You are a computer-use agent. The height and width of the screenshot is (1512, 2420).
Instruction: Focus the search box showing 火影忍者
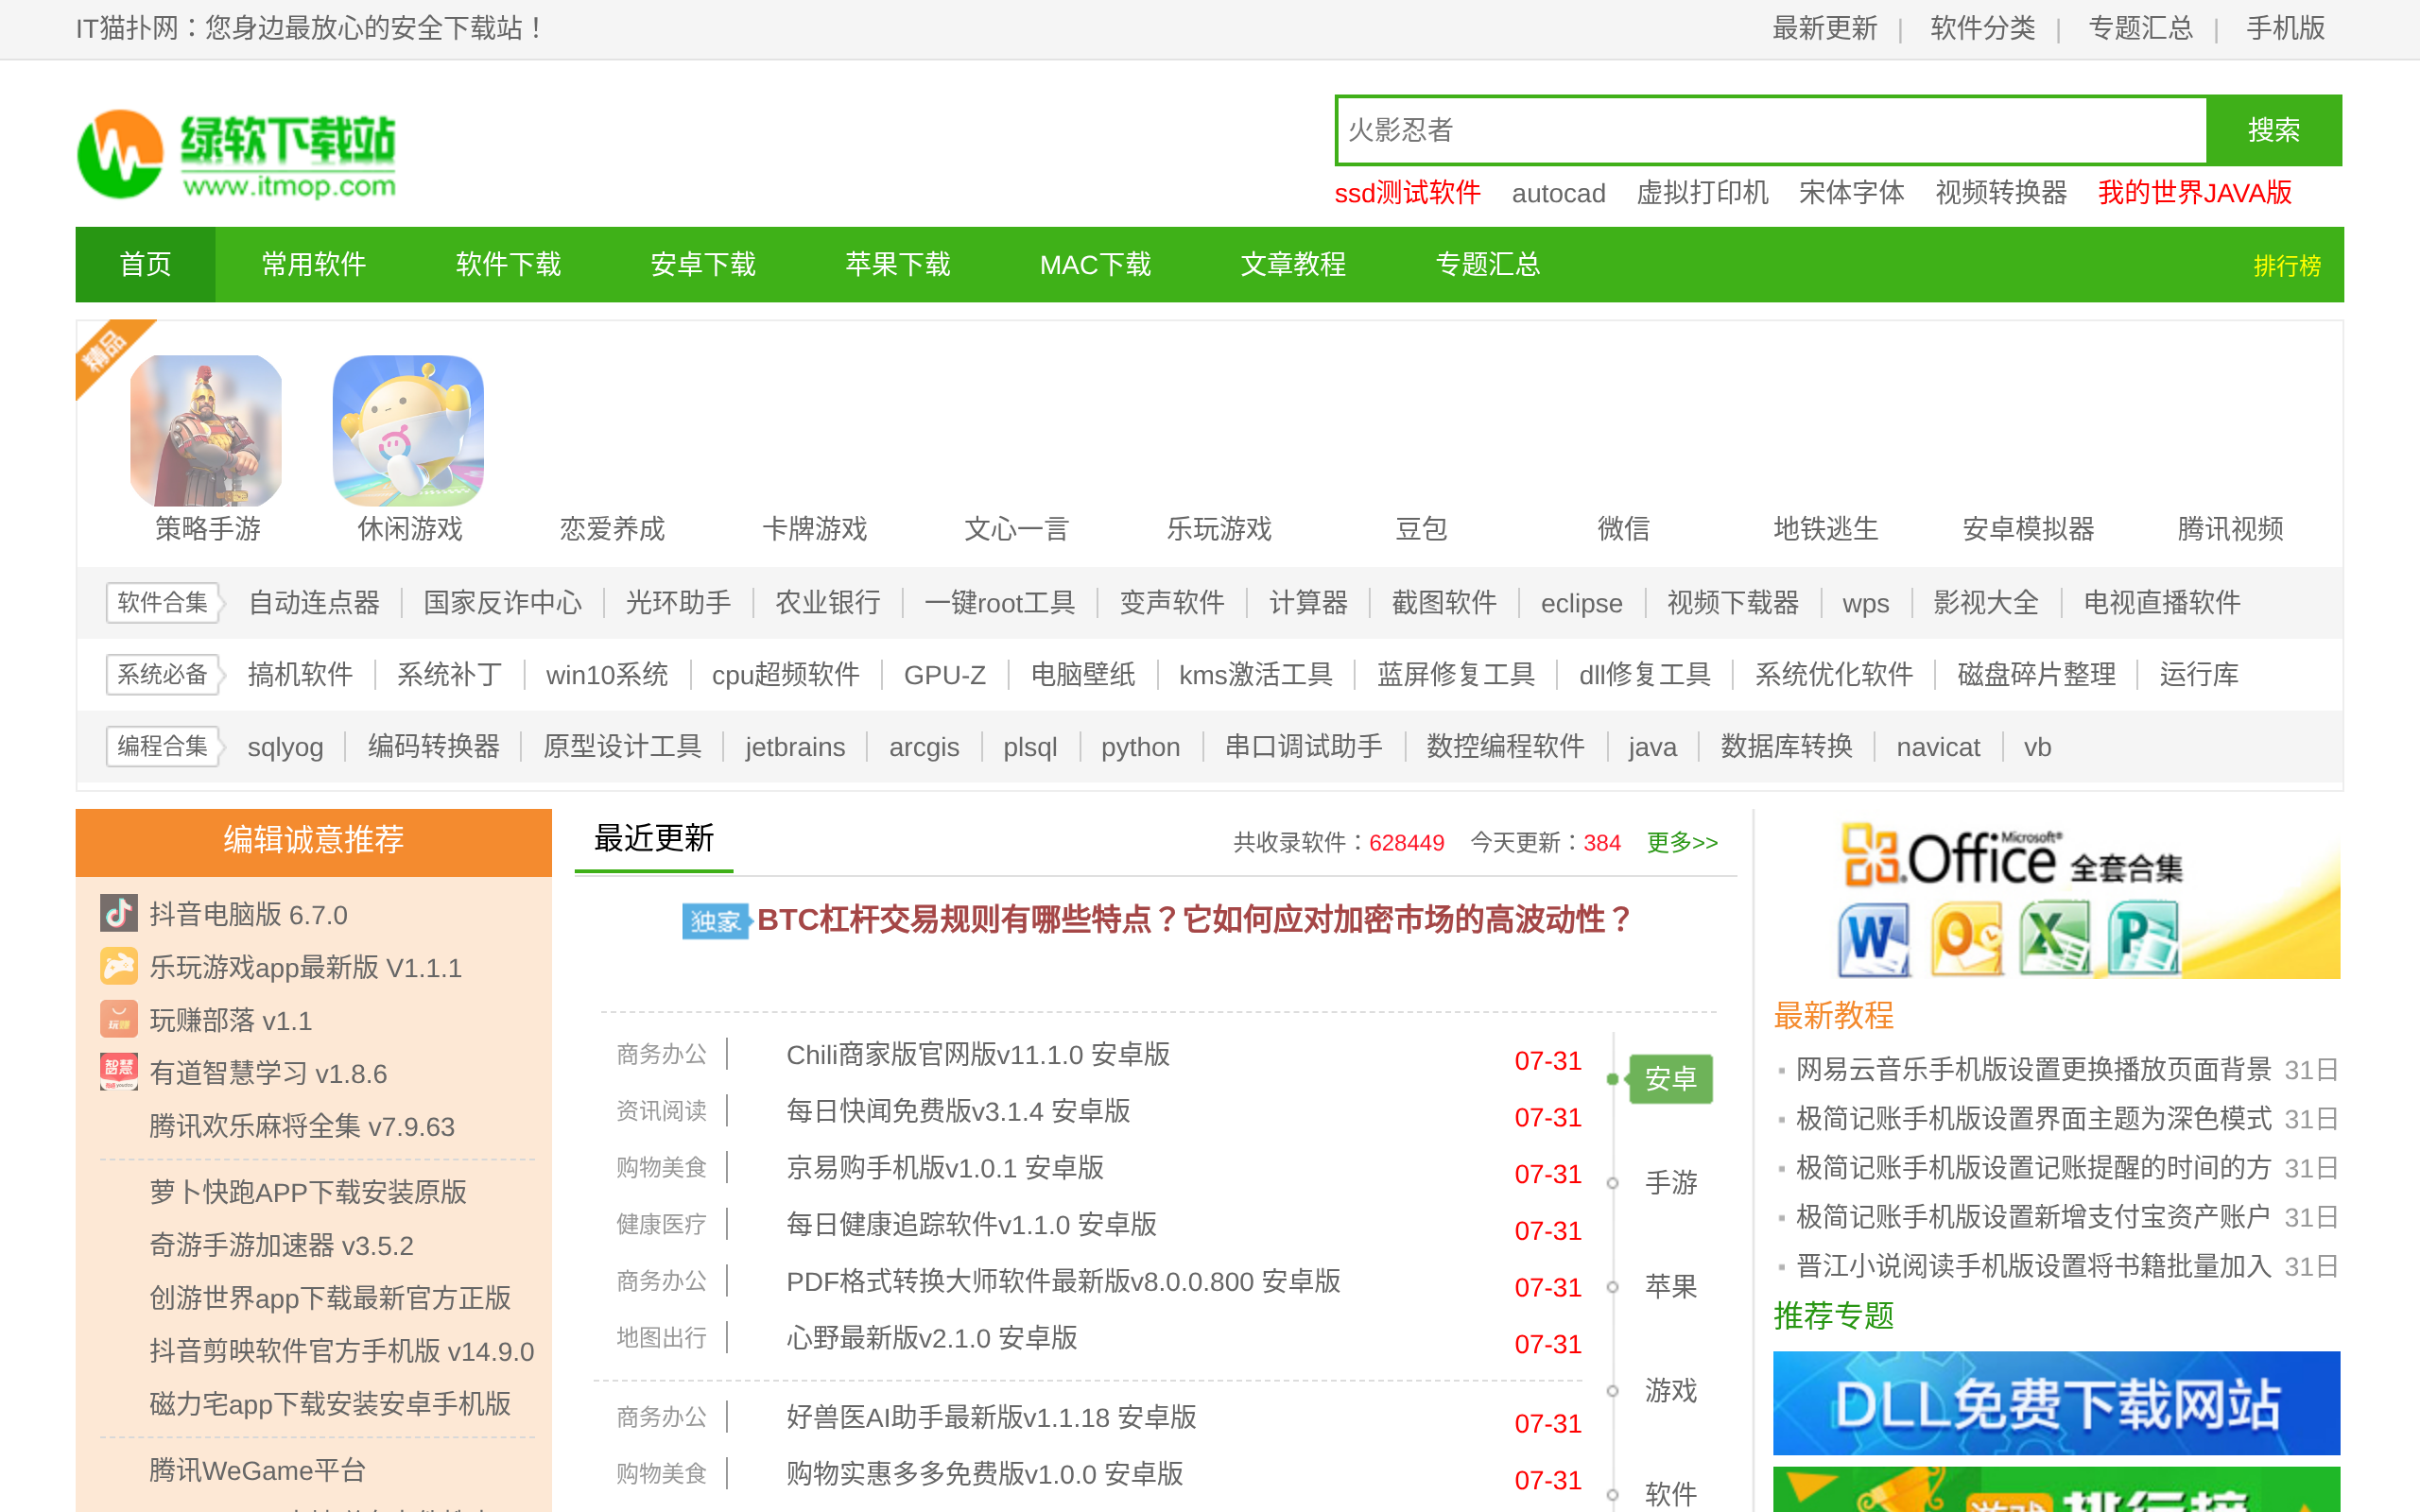(1771, 130)
